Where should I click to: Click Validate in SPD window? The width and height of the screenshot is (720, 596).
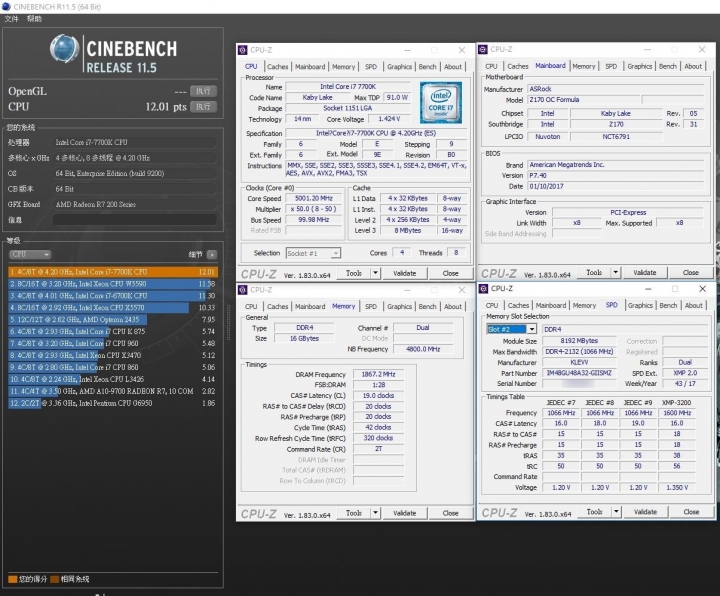[645, 512]
